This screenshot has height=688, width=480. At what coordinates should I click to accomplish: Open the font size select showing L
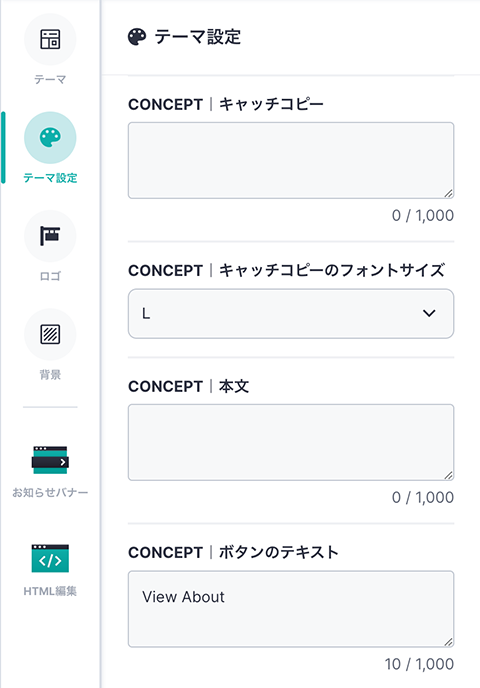[291, 313]
